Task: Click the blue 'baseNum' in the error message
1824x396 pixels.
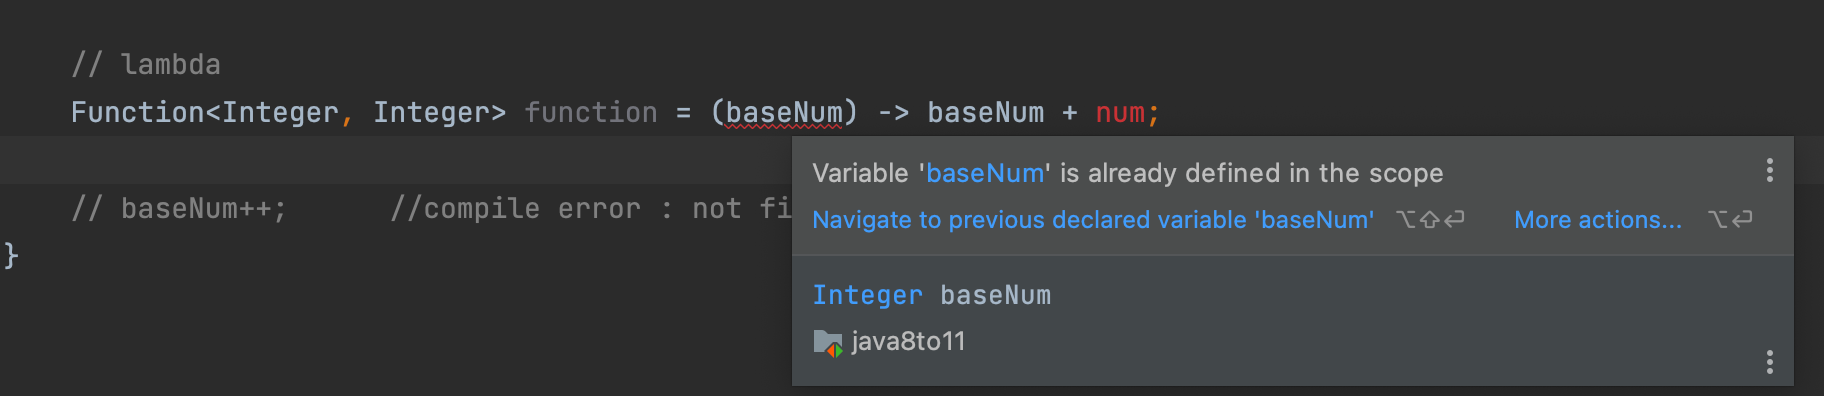Action: tap(985, 173)
